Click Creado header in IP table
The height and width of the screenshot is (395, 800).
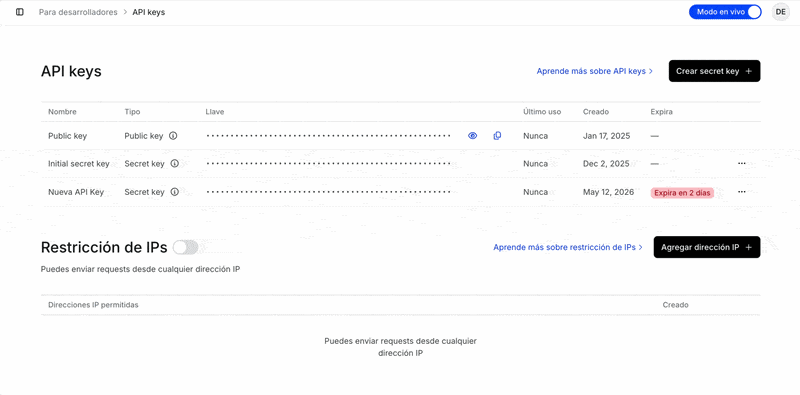click(676, 305)
